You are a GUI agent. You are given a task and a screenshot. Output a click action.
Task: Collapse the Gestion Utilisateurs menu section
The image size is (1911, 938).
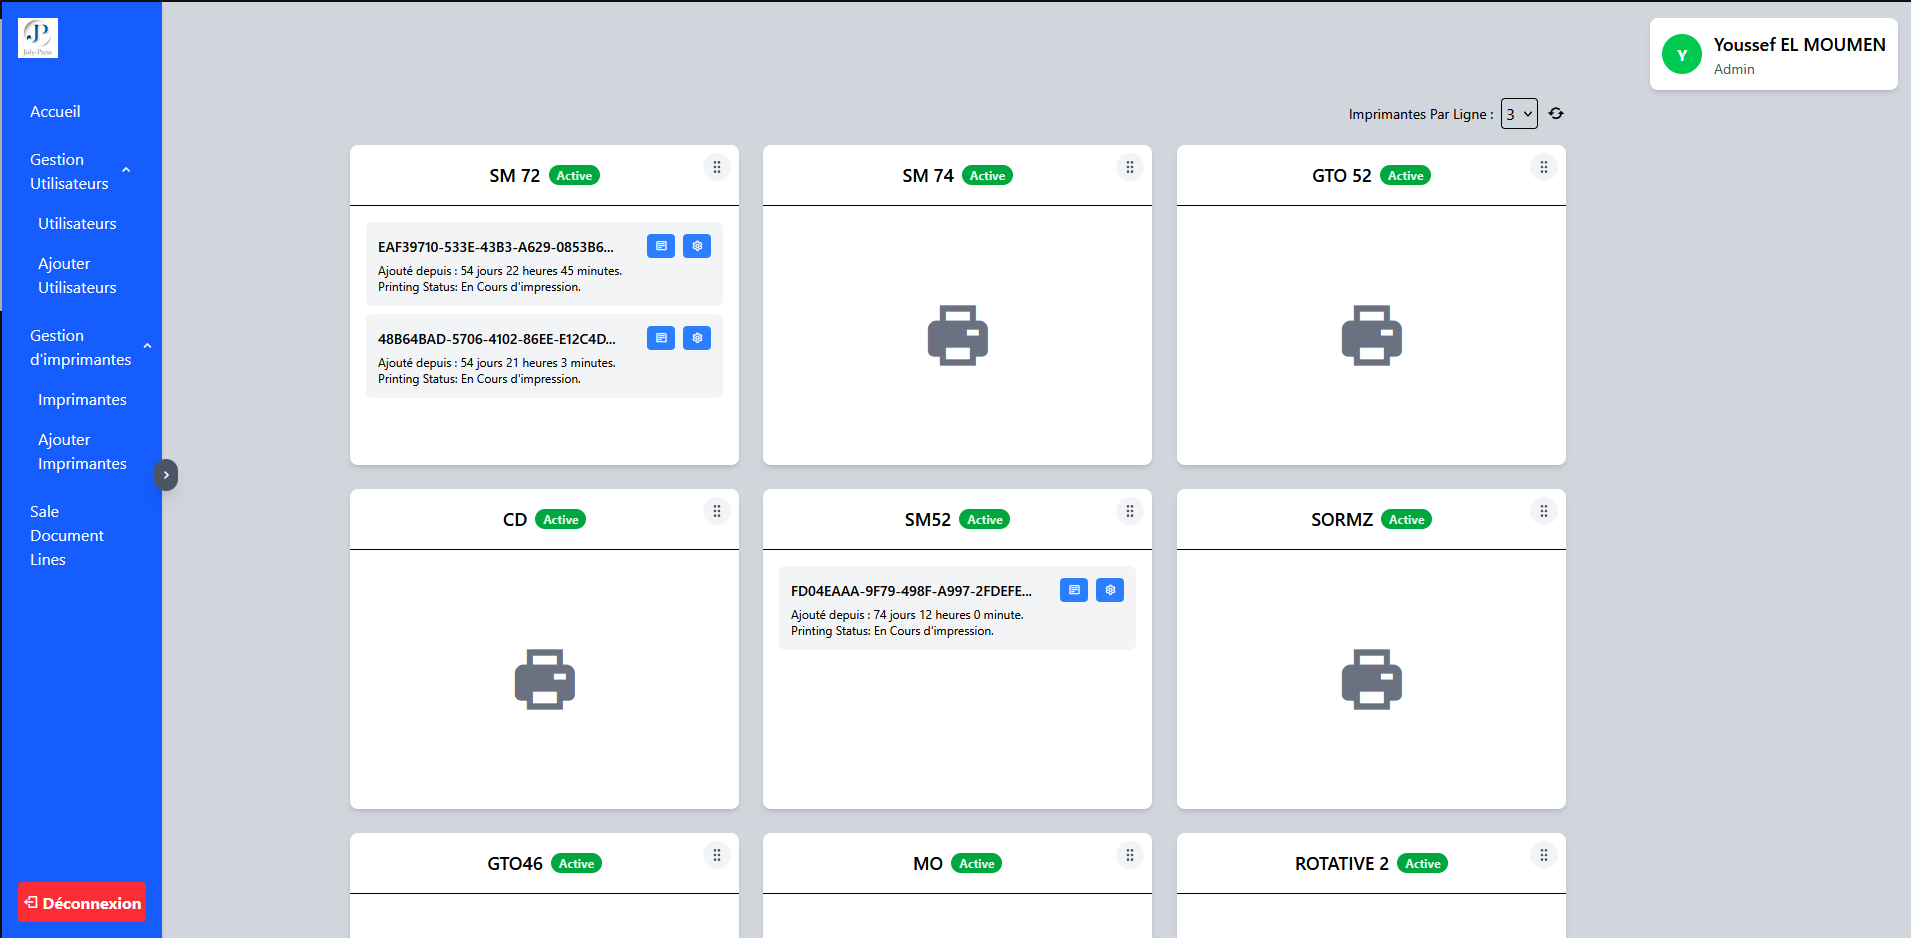(x=126, y=171)
